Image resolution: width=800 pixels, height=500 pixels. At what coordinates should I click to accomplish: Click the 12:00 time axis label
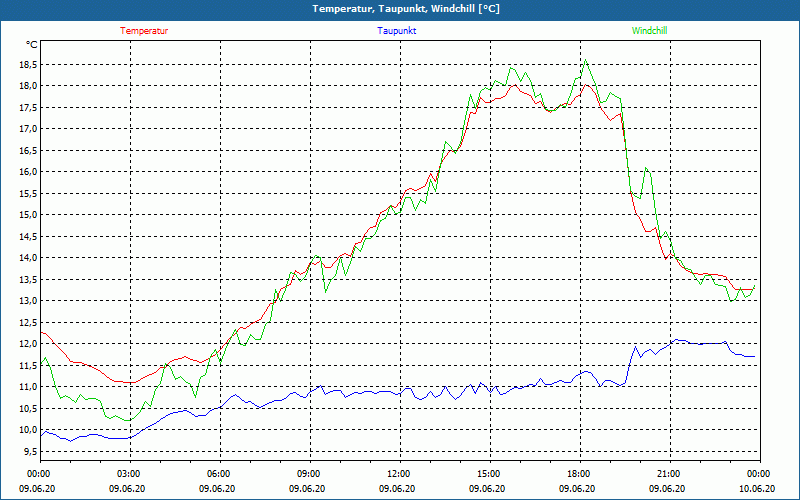click(400, 473)
